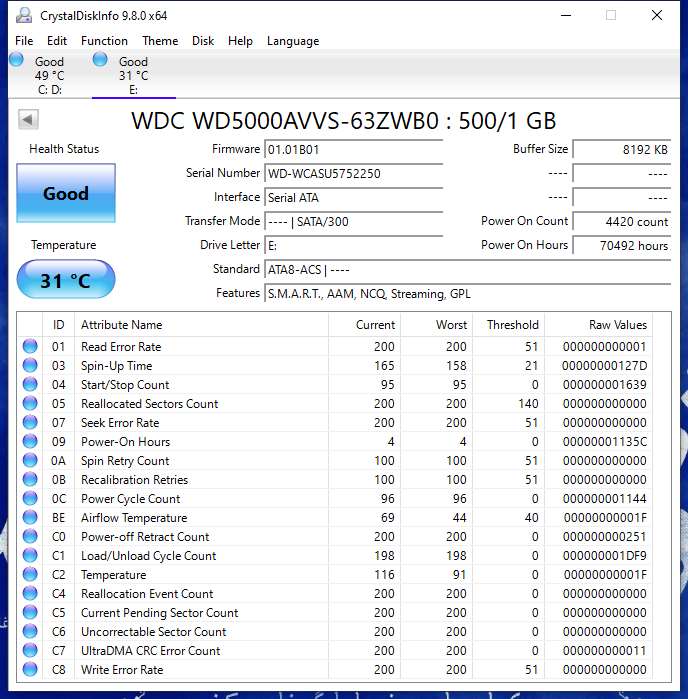Click the Drive Letter field

(354, 246)
